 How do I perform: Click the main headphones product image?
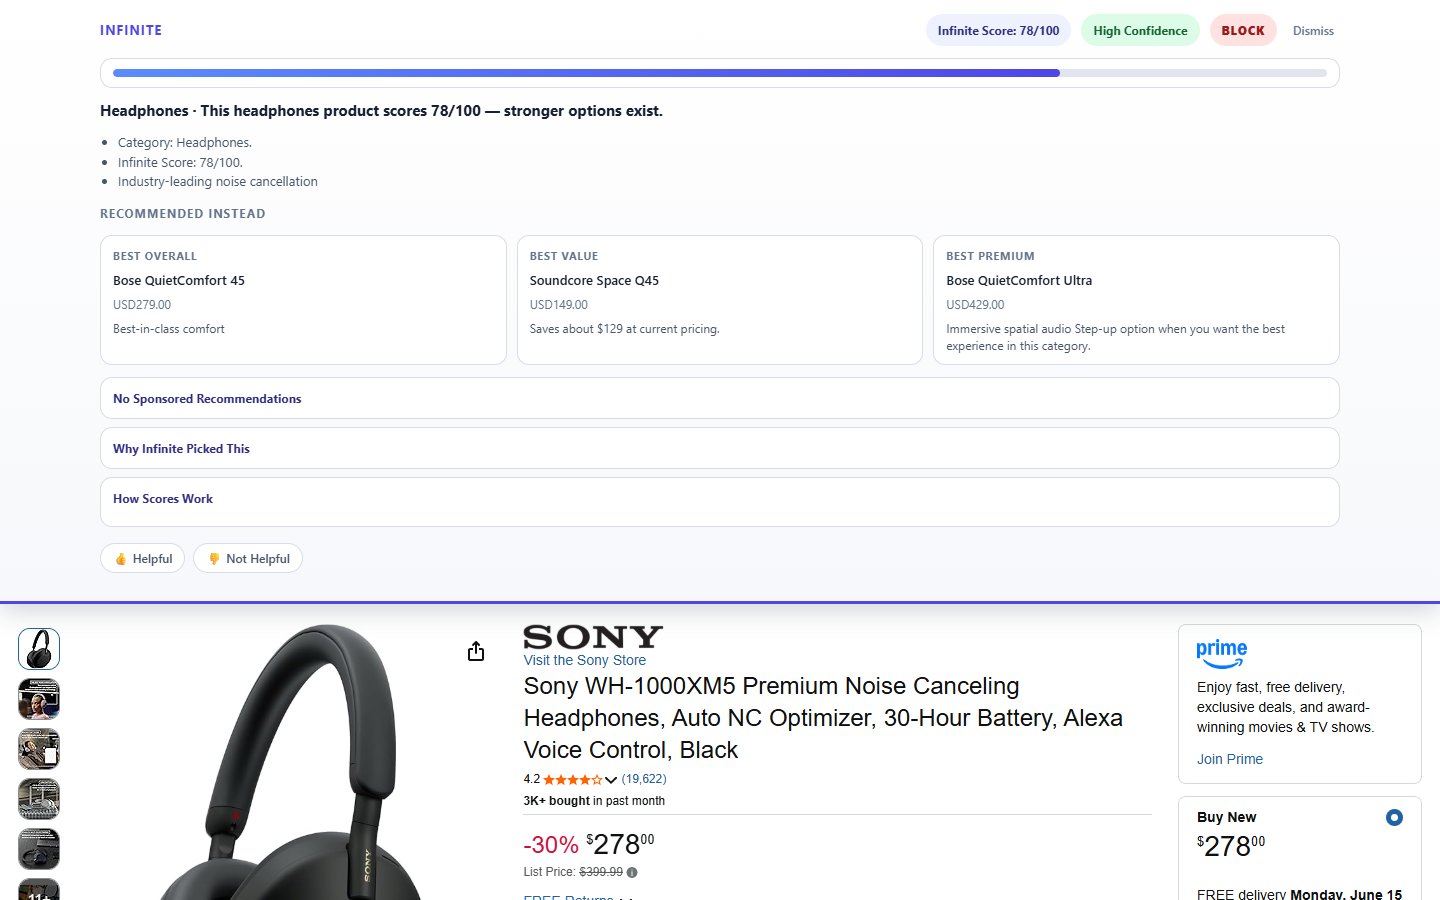click(290, 762)
